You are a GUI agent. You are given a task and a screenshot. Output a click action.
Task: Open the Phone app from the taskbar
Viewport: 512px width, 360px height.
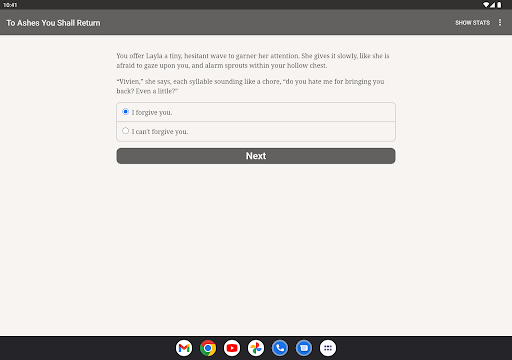coord(280,348)
